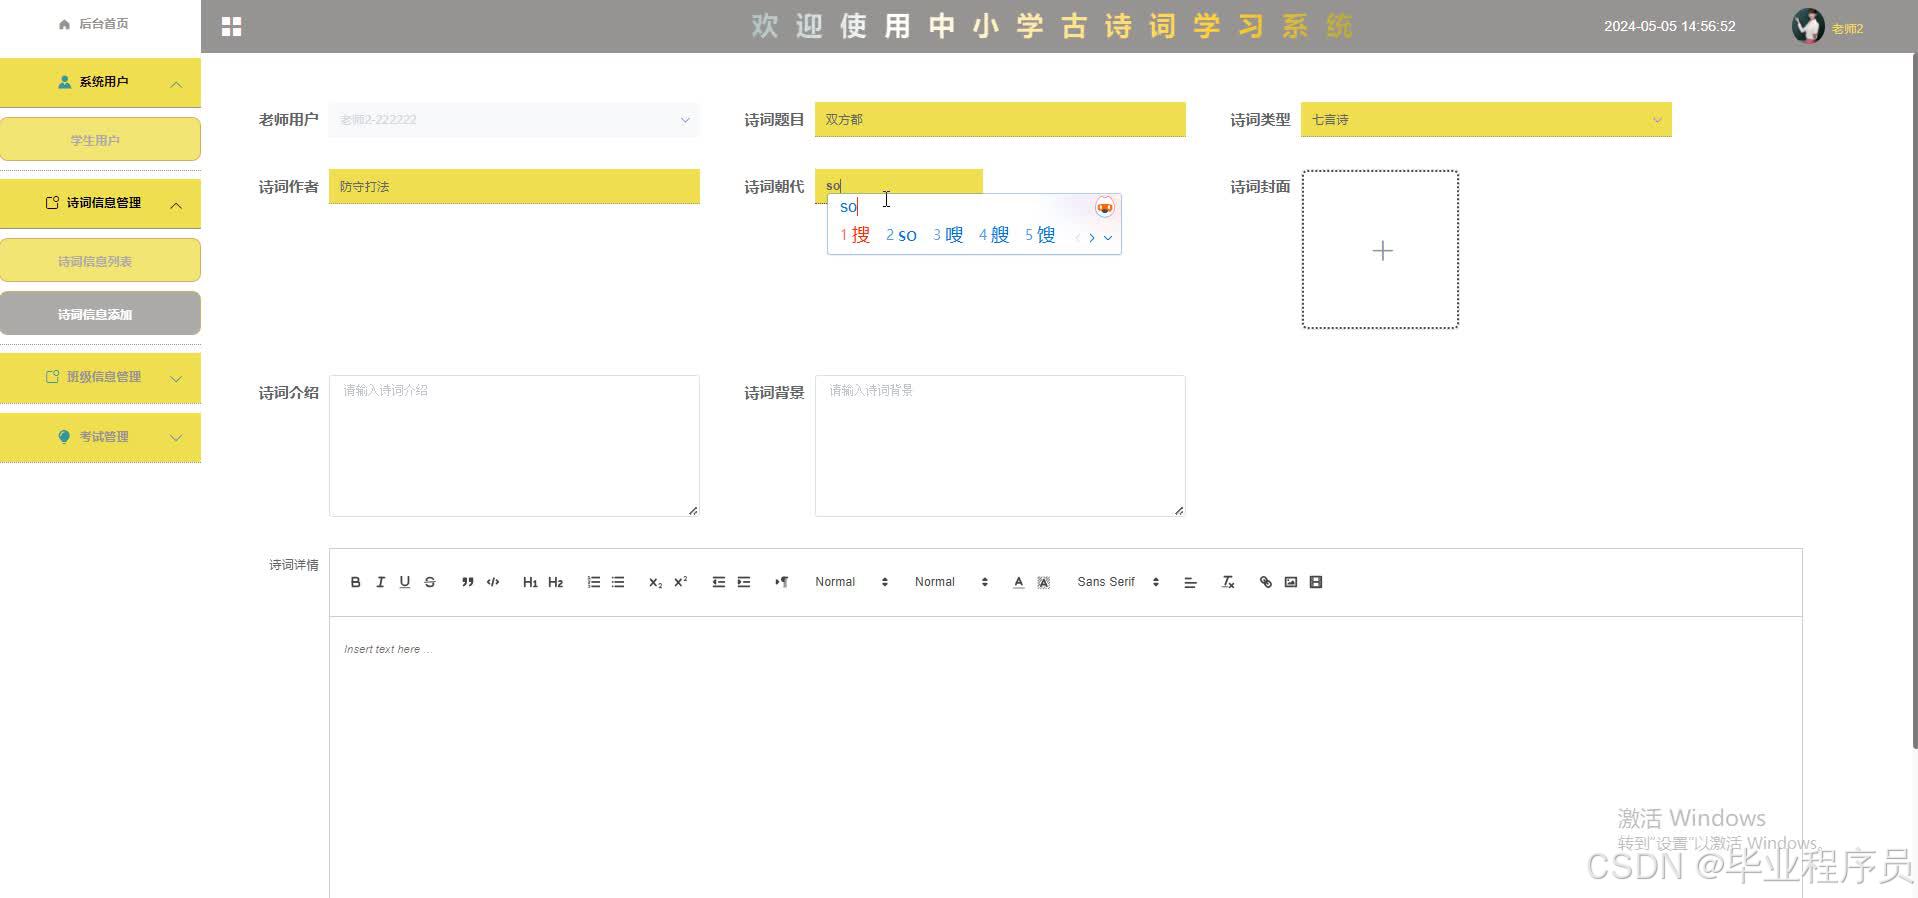The image size is (1918, 898).
Task: Collapse the 诗词信息管理 sidebar section
Action: click(x=100, y=203)
